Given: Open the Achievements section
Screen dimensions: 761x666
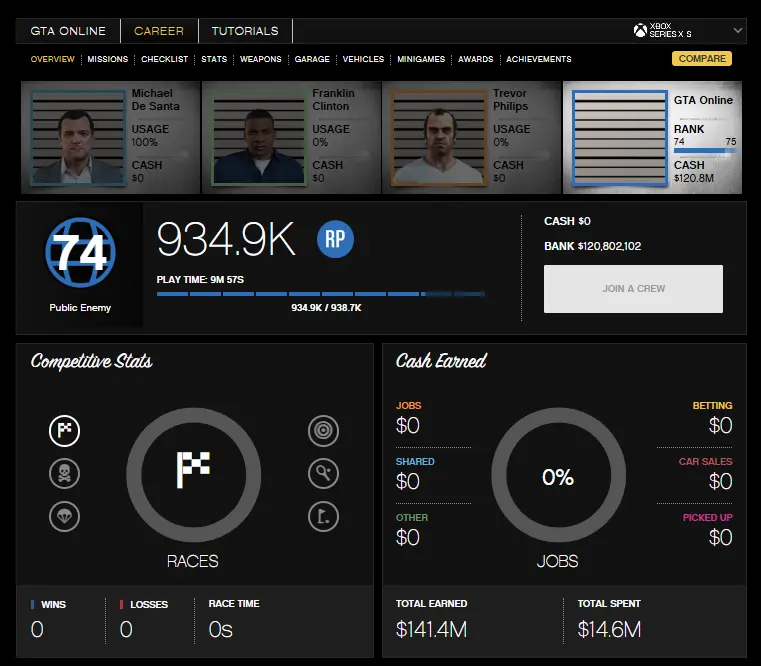Looking at the screenshot, I should tap(538, 59).
